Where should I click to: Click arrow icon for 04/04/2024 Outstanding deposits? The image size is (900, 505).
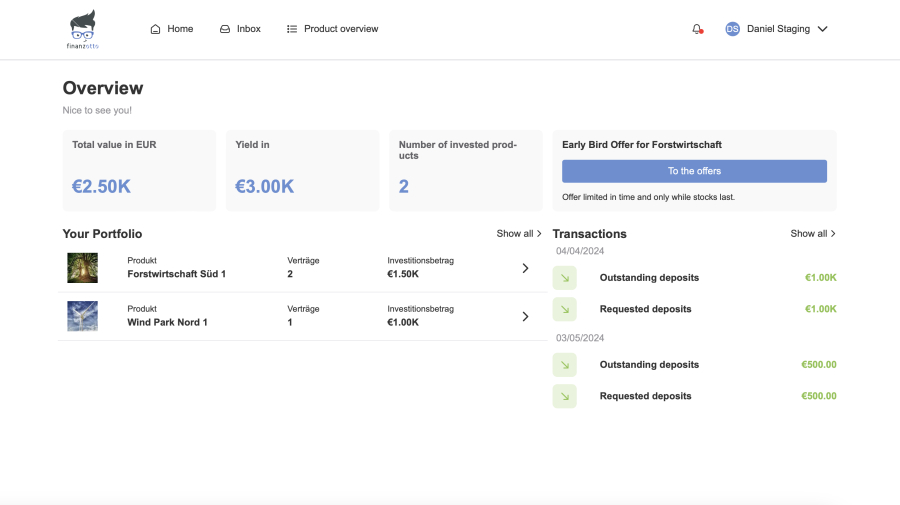564,278
